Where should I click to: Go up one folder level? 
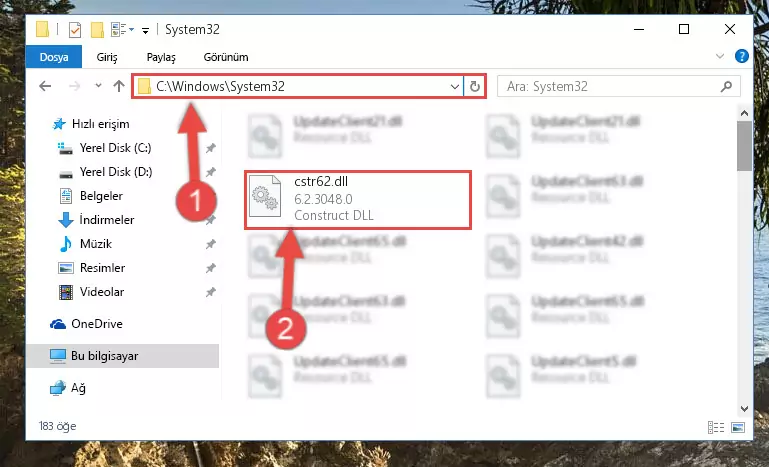coord(119,86)
